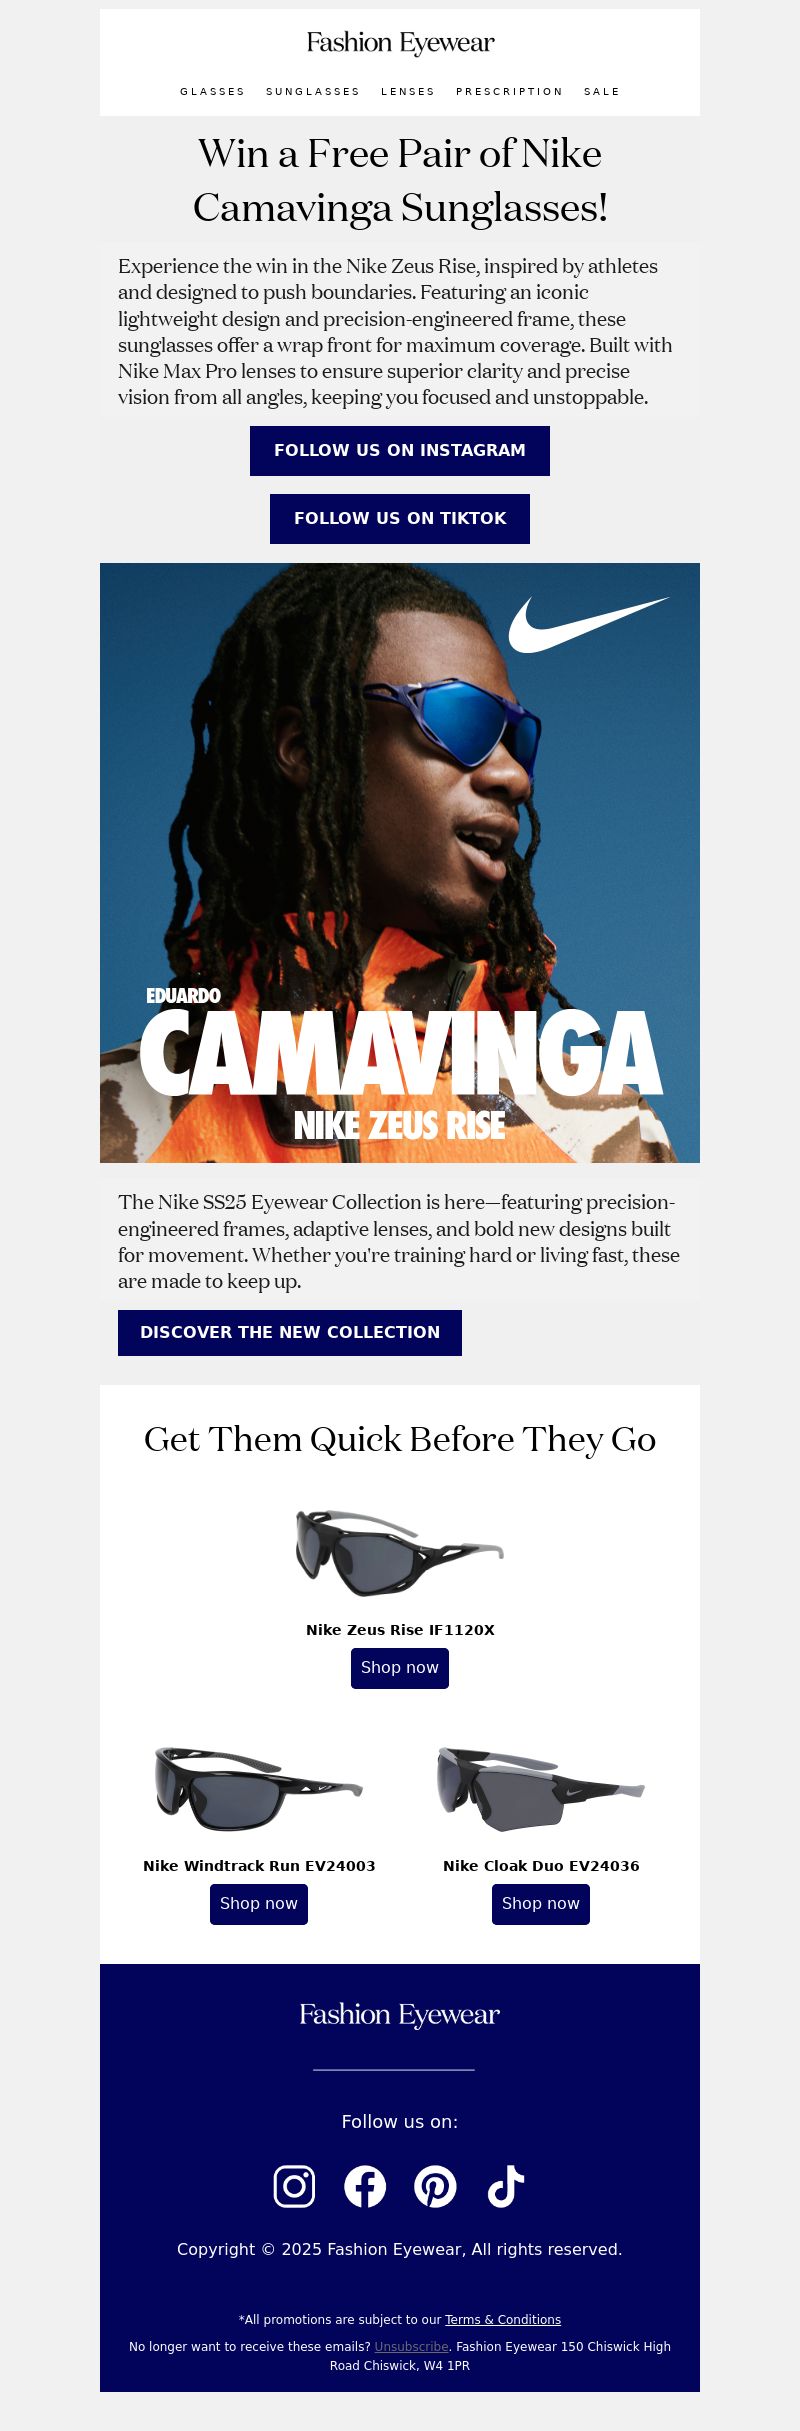This screenshot has height=2431, width=800.
Task: Open the Instagram icon in footer
Action: [x=294, y=2186]
